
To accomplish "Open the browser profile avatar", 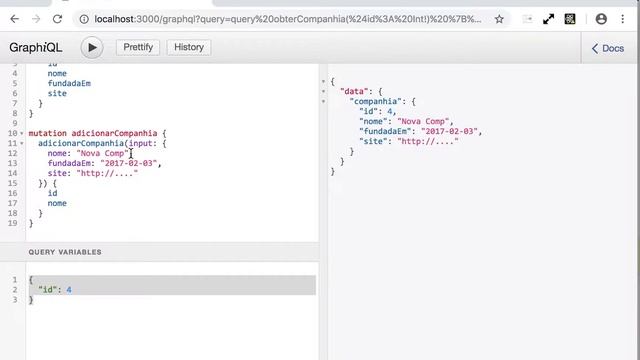I will click(601, 19).
